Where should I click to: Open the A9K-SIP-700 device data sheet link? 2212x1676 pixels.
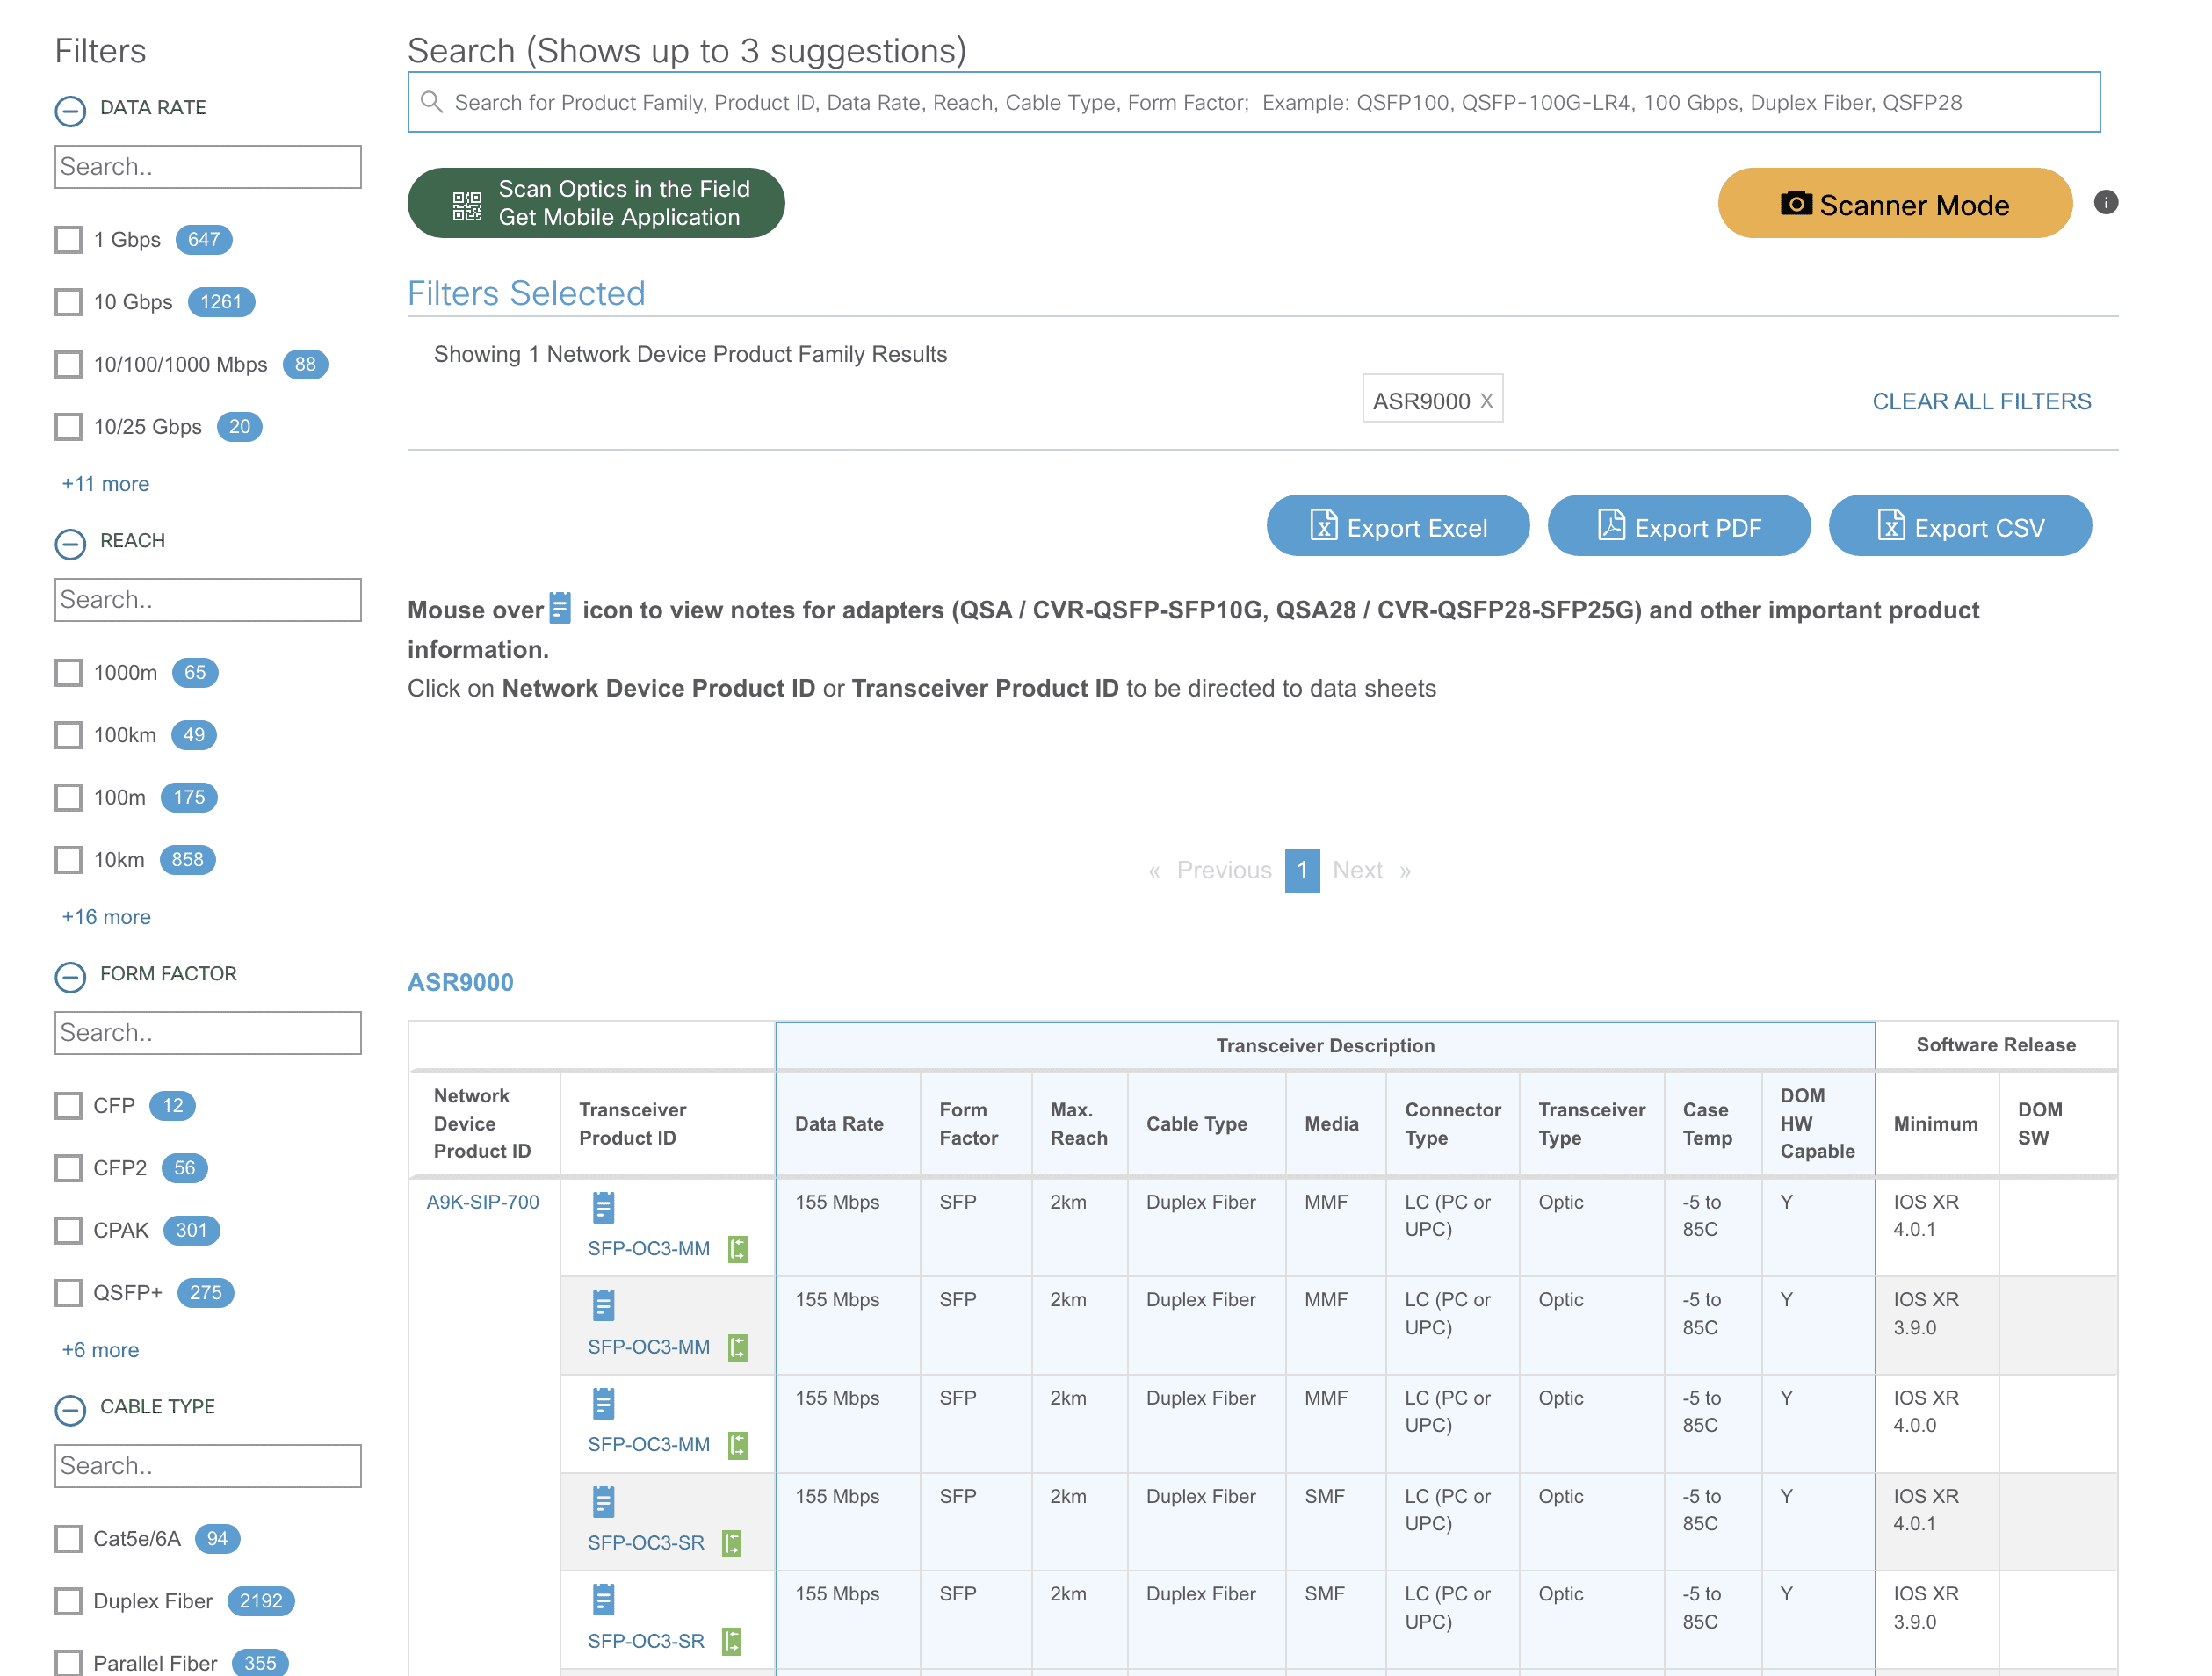pyautogui.click(x=483, y=1202)
